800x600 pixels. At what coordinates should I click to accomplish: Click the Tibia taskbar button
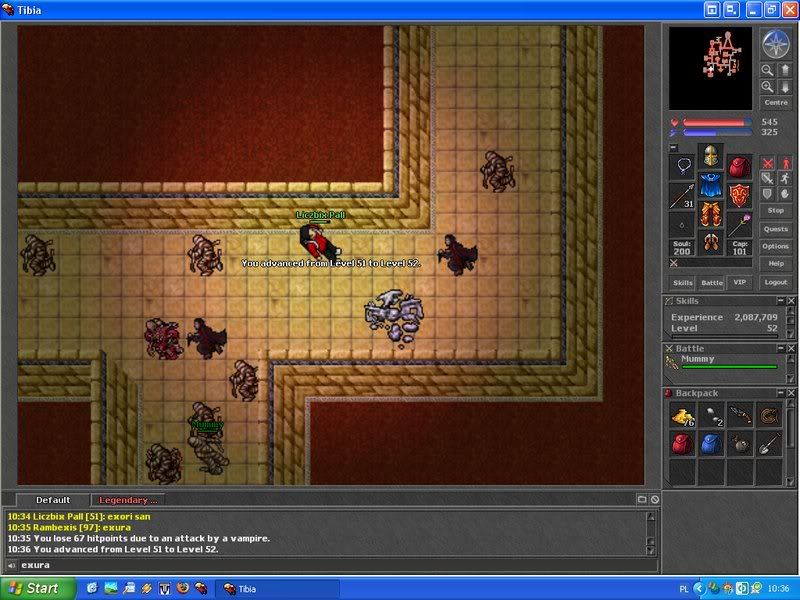[277, 589]
